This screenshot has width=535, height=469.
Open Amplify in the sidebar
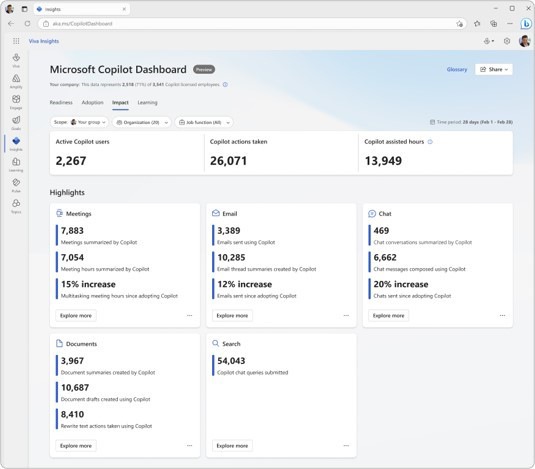pyautogui.click(x=16, y=81)
